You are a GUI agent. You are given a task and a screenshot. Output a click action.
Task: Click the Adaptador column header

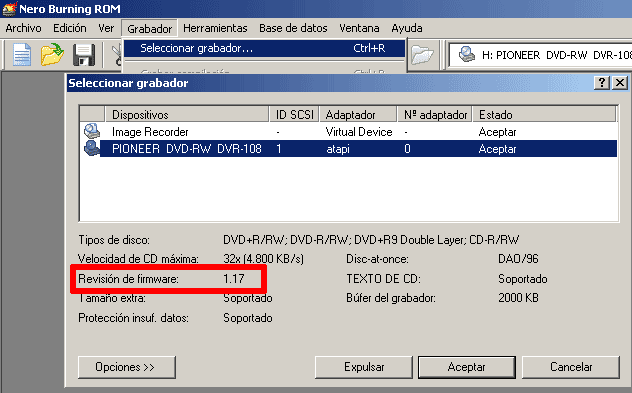tap(358, 114)
